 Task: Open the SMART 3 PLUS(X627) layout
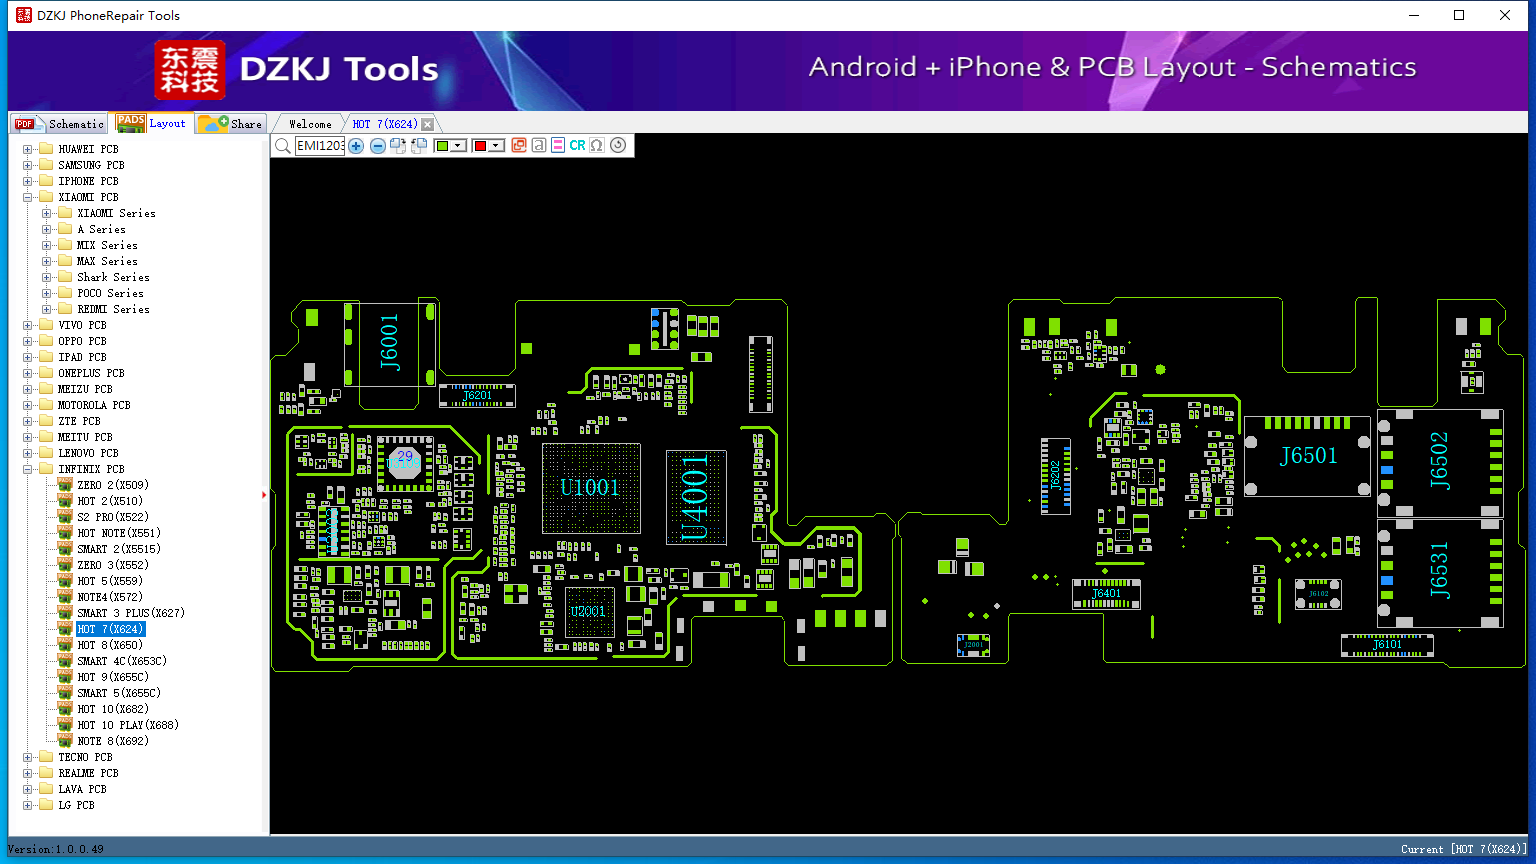click(x=130, y=613)
